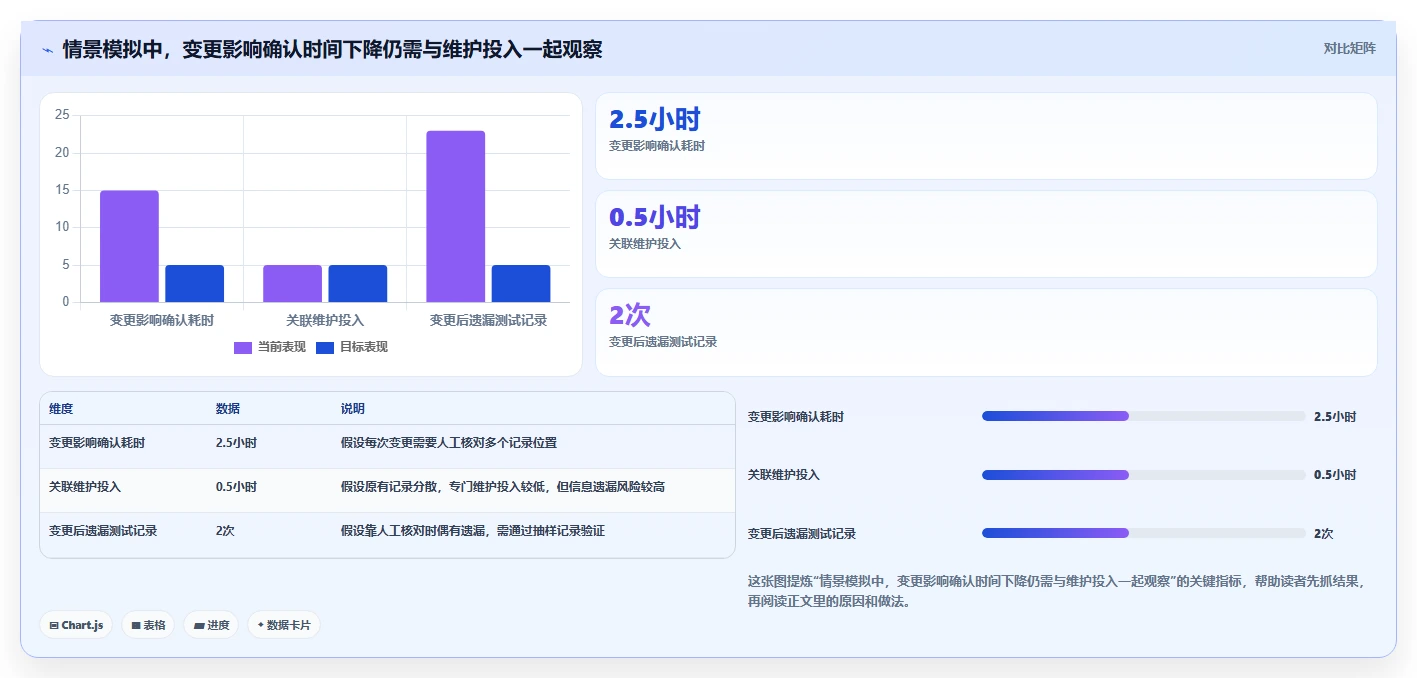Screen dimensions: 1417x678
Task: Click the table cell reading 2次
Action: coord(225,531)
